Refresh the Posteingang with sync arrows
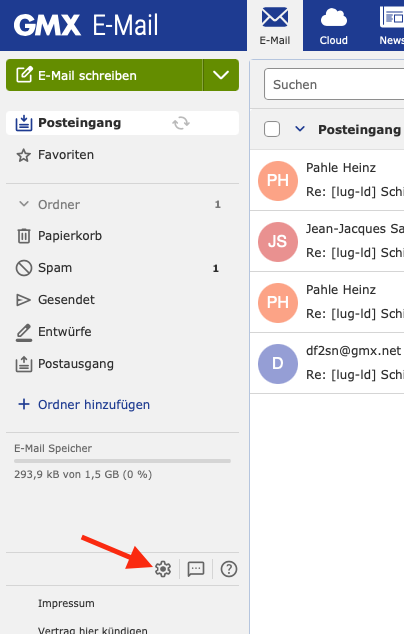404x634 pixels. [x=181, y=123]
